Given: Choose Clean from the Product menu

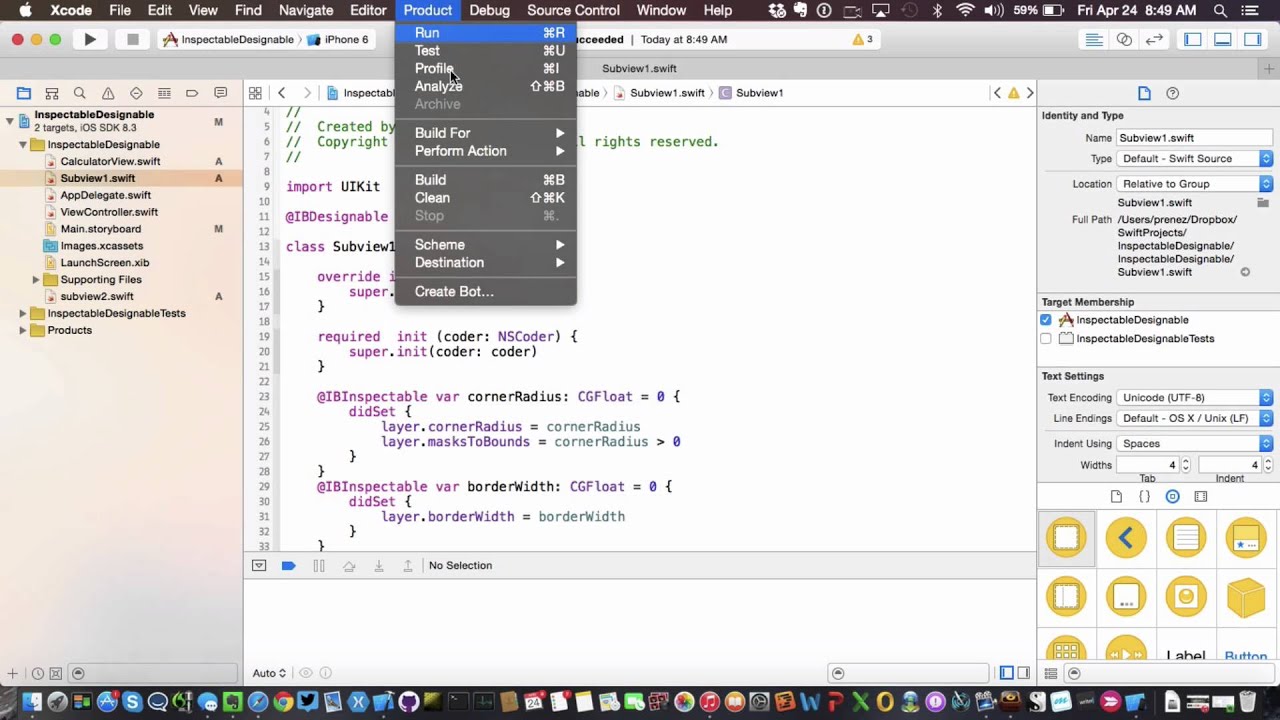Looking at the screenshot, I should [486, 198].
